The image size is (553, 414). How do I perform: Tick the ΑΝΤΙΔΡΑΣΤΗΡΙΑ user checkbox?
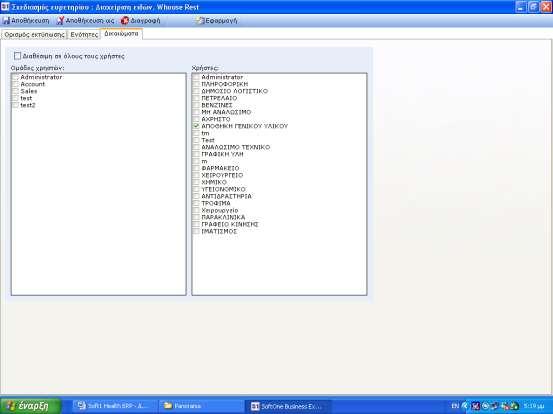coord(196,196)
